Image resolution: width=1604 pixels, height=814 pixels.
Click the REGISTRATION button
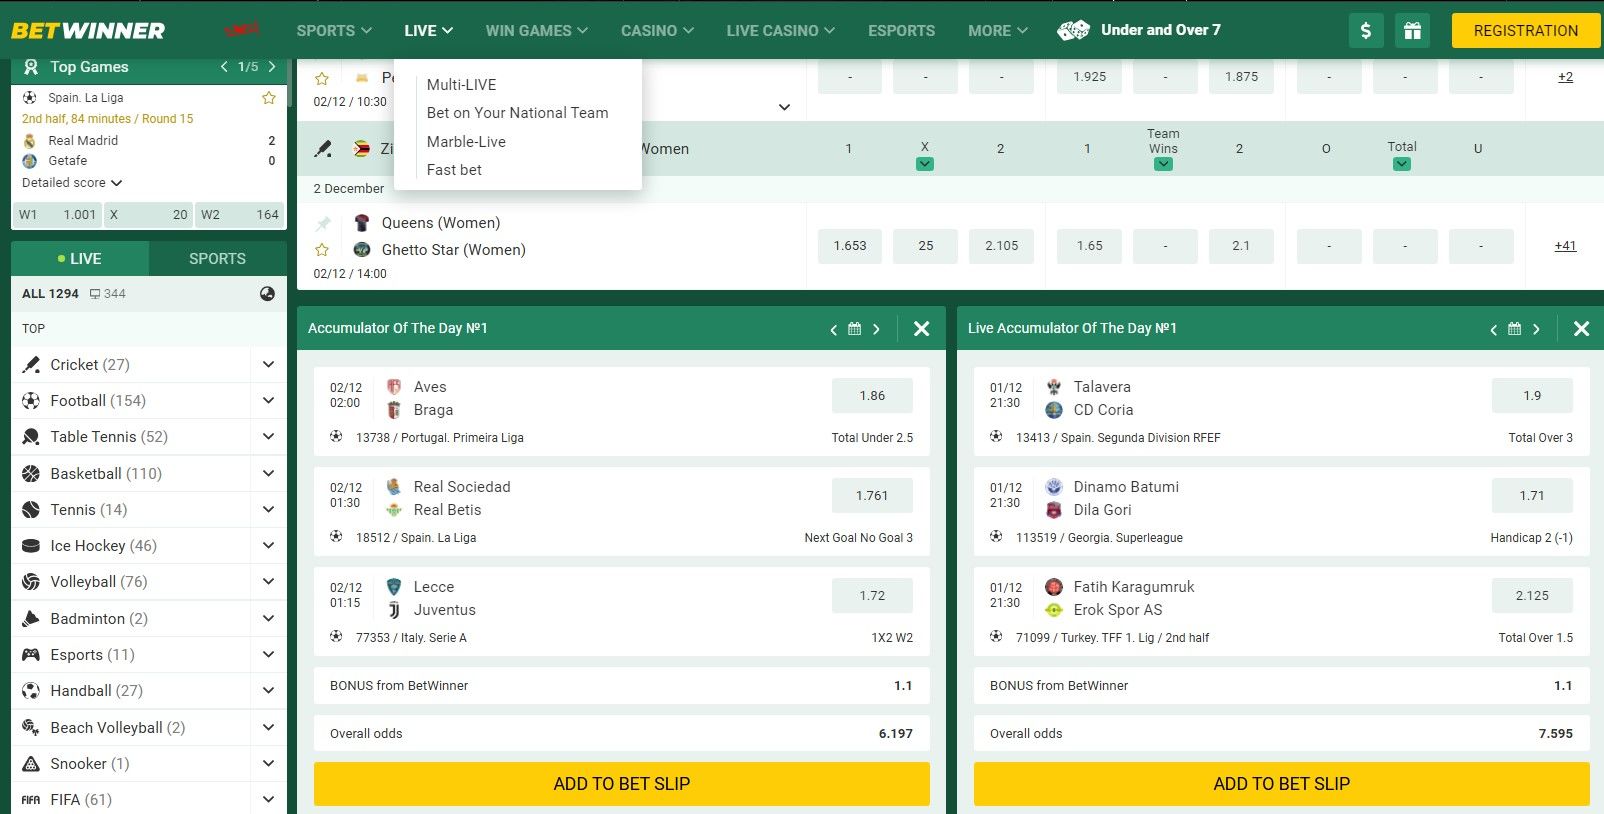[1525, 31]
